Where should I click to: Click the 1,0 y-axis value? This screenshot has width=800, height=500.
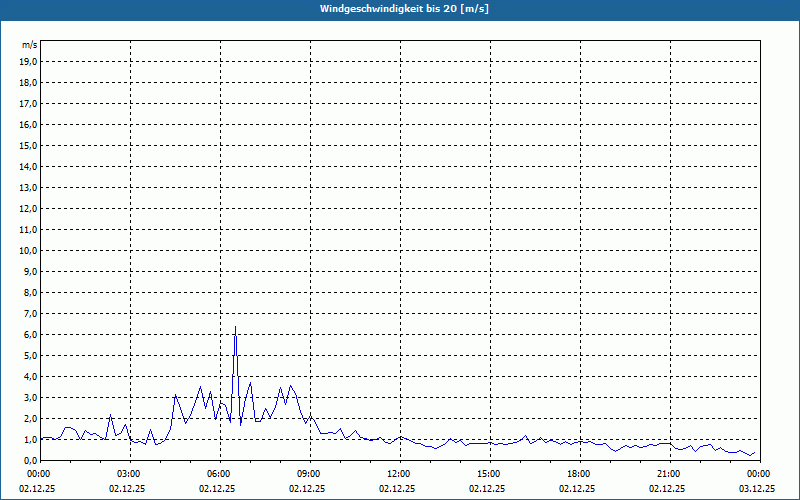click(30, 439)
